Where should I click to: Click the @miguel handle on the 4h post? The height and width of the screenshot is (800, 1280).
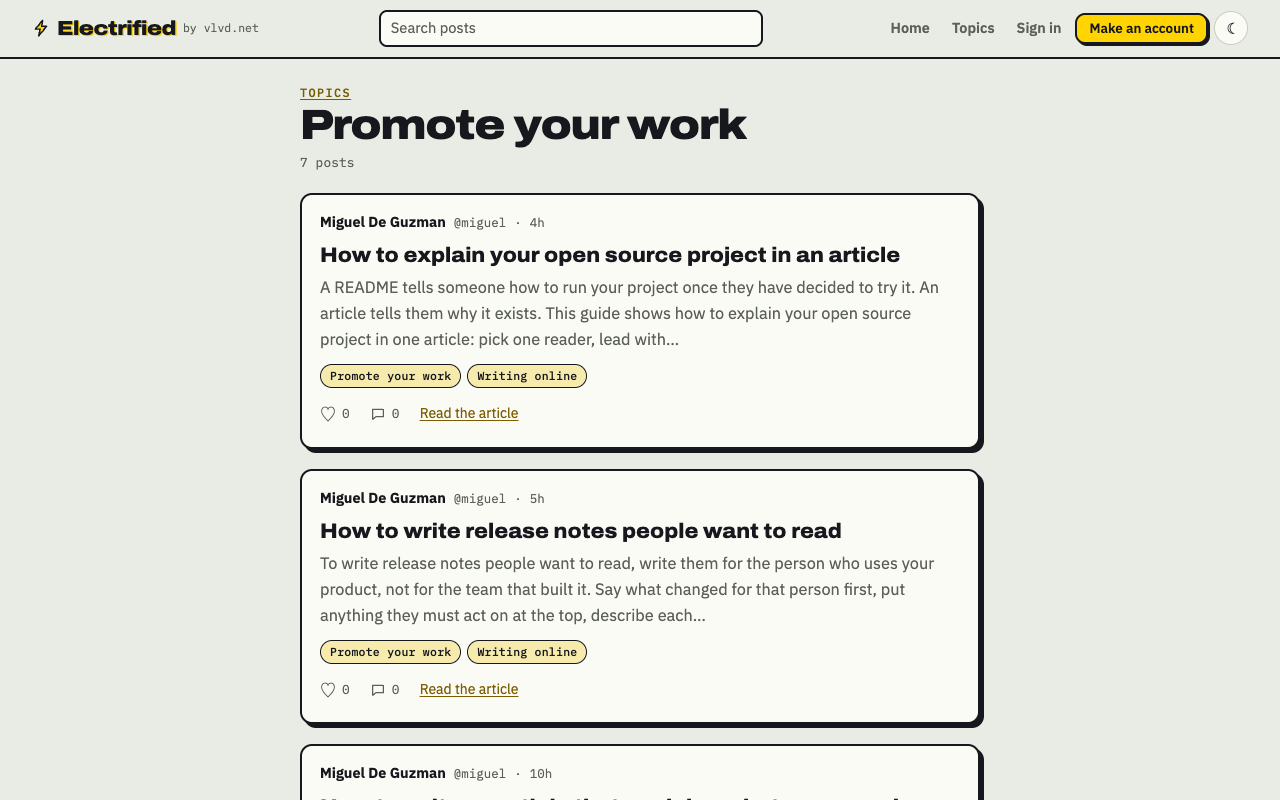(x=480, y=223)
